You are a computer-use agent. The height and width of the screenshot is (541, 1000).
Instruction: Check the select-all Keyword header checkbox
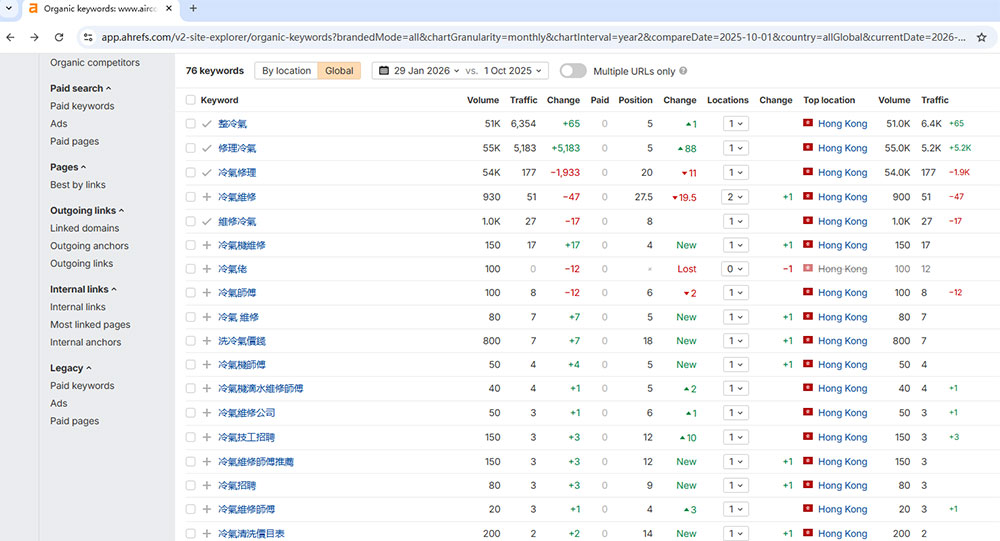pos(191,100)
